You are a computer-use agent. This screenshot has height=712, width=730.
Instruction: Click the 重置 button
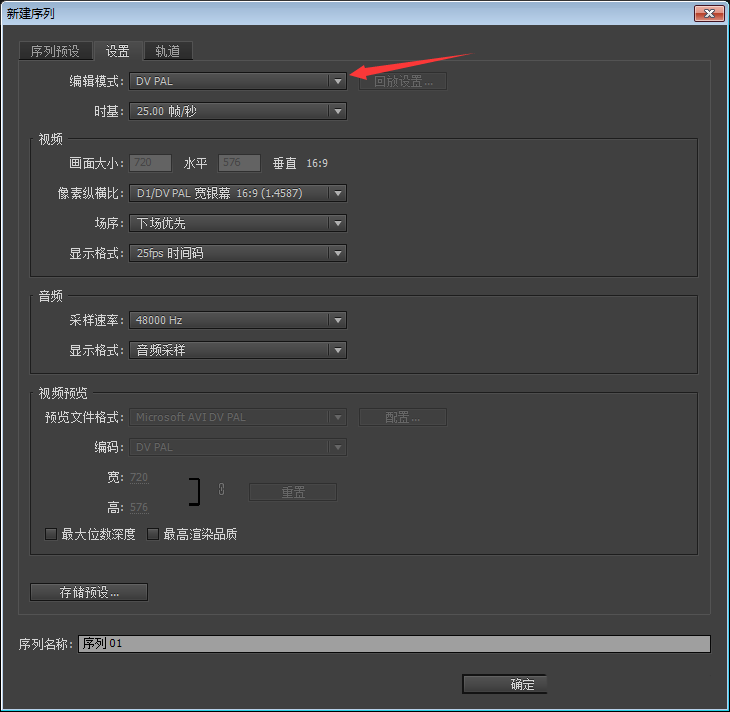293,492
